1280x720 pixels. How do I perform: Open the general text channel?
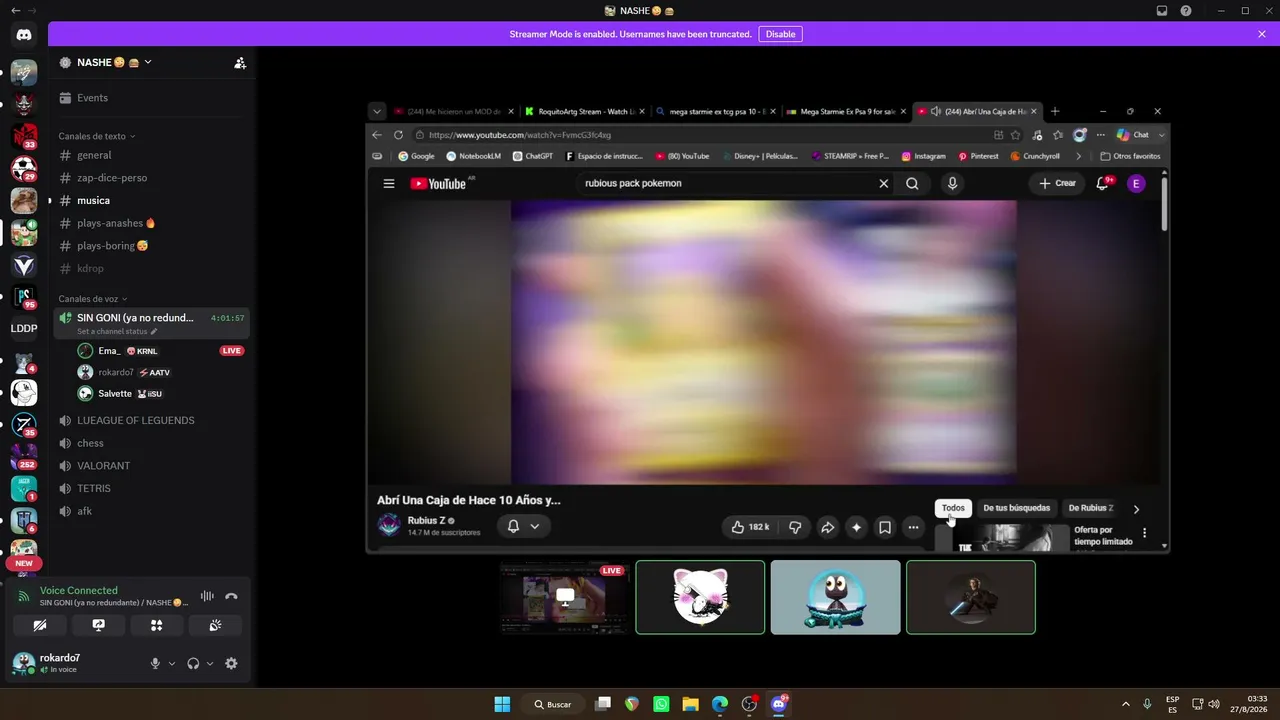(x=152, y=155)
